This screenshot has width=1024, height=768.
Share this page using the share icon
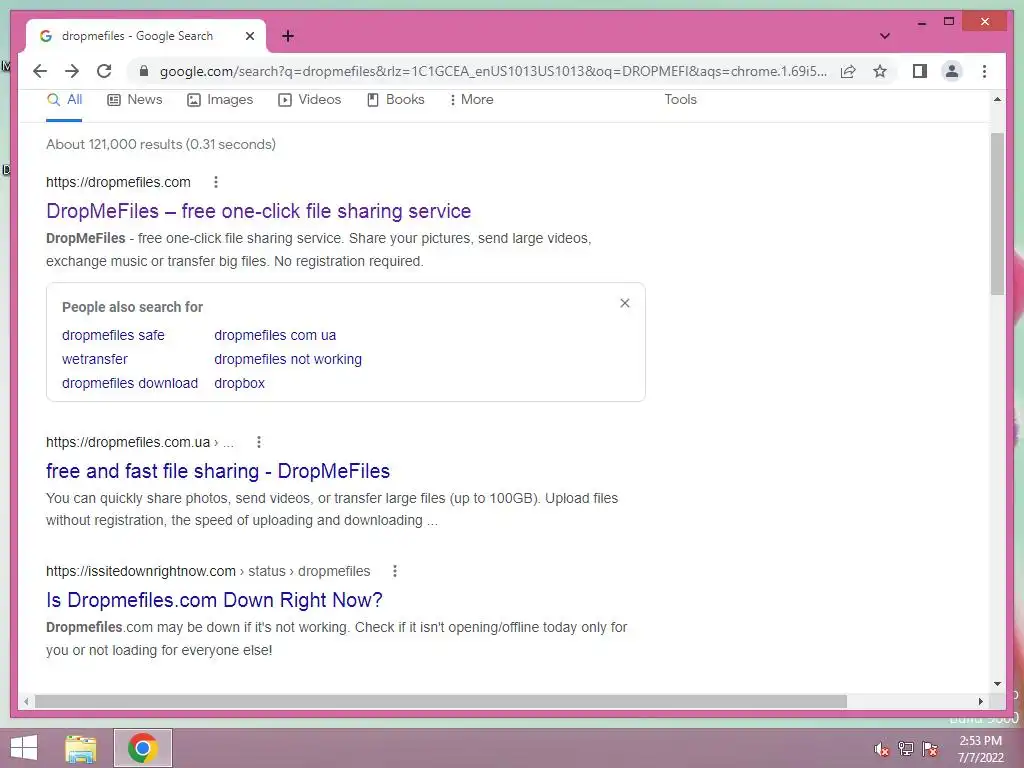click(x=848, y=71)
